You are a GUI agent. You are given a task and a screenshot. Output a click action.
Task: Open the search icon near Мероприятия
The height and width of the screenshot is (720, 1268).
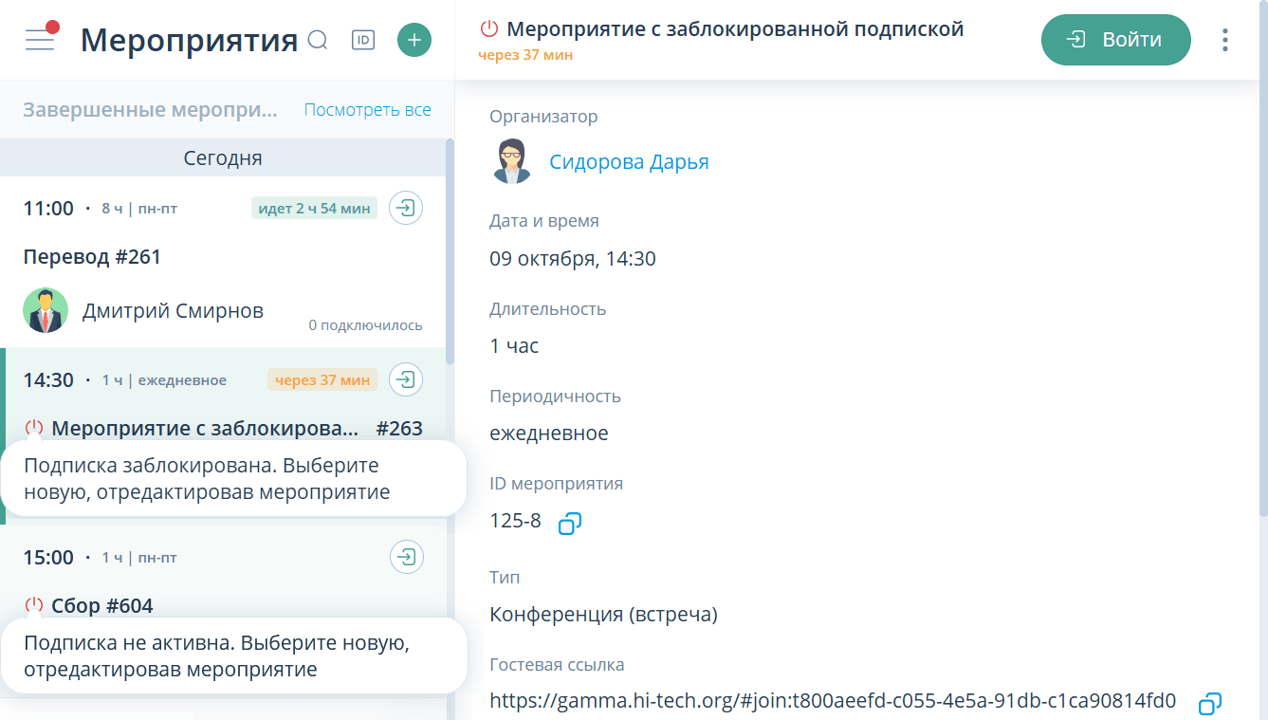point(318,40)
